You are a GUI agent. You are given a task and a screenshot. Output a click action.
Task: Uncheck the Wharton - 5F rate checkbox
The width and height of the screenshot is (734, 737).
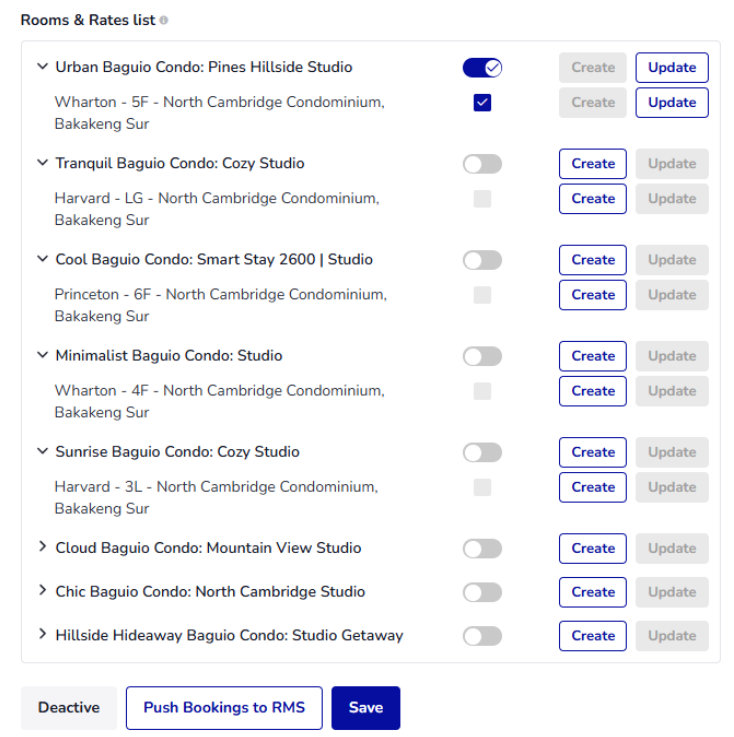[x=482, y=102]
